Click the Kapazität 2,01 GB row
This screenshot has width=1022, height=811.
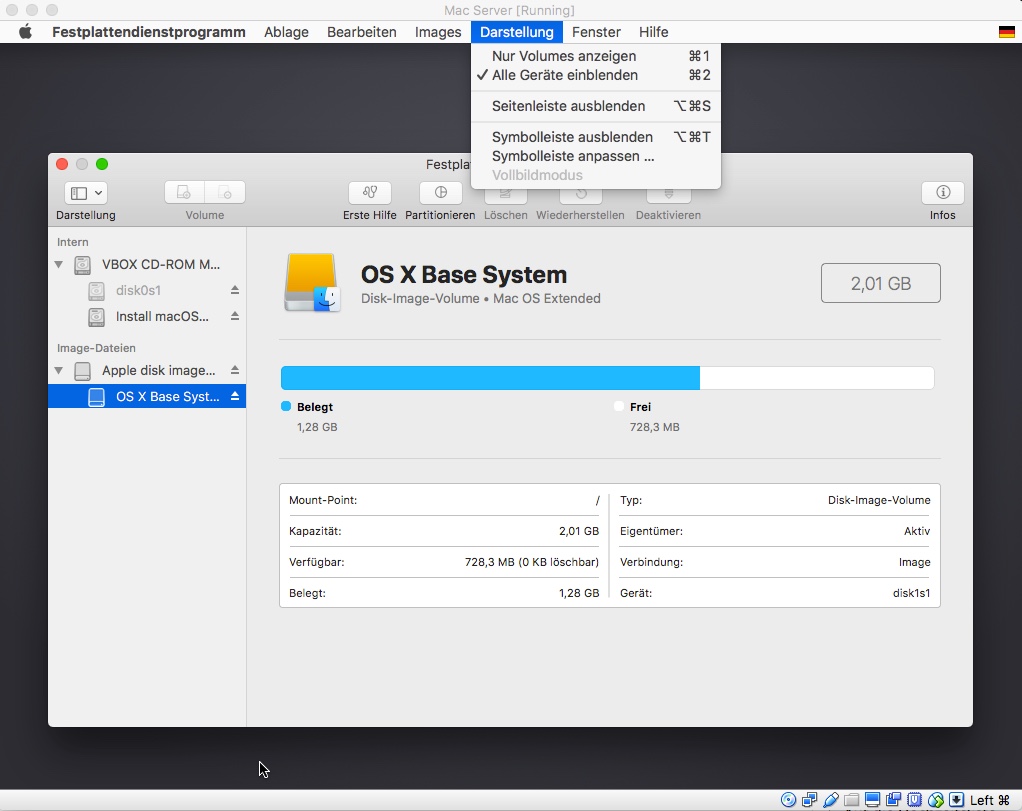[444, 531]
